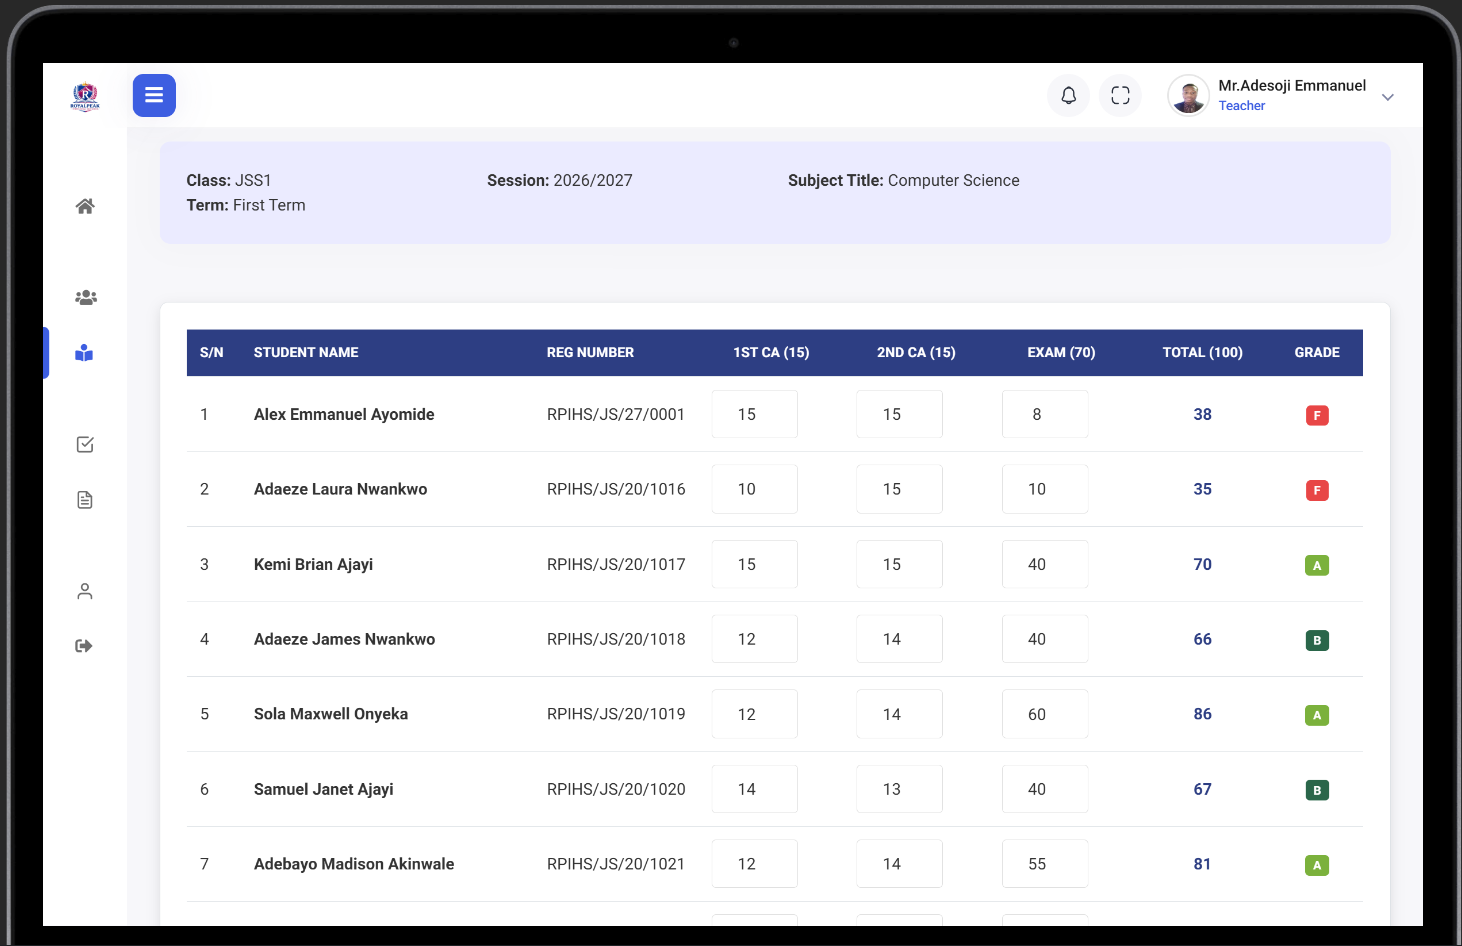Expand the Mr.Adesoji Emmanuel account dropdown
Viewport: 1462px width, 946px height.
[x=1387, y=97]
